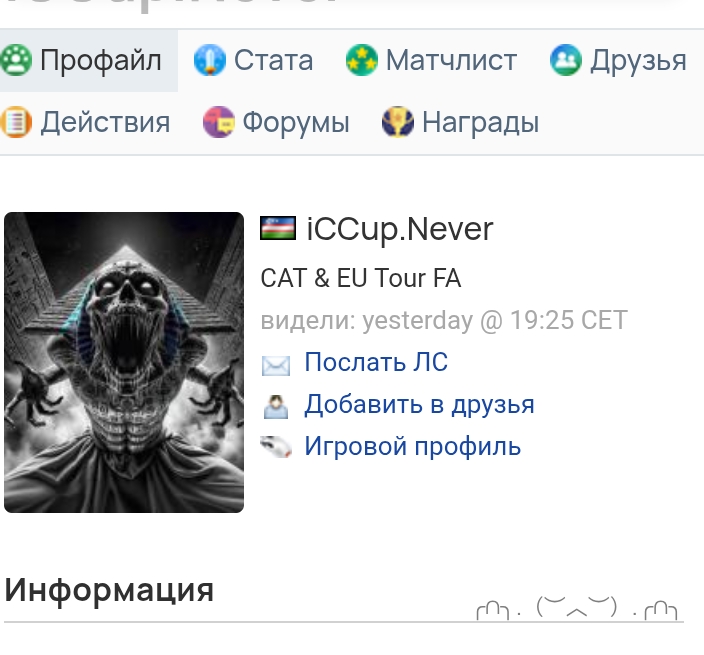Click the blue Стата sword icon
Image resolution: width=704 pixels, height=655 pixels.
tap(210, 60)
